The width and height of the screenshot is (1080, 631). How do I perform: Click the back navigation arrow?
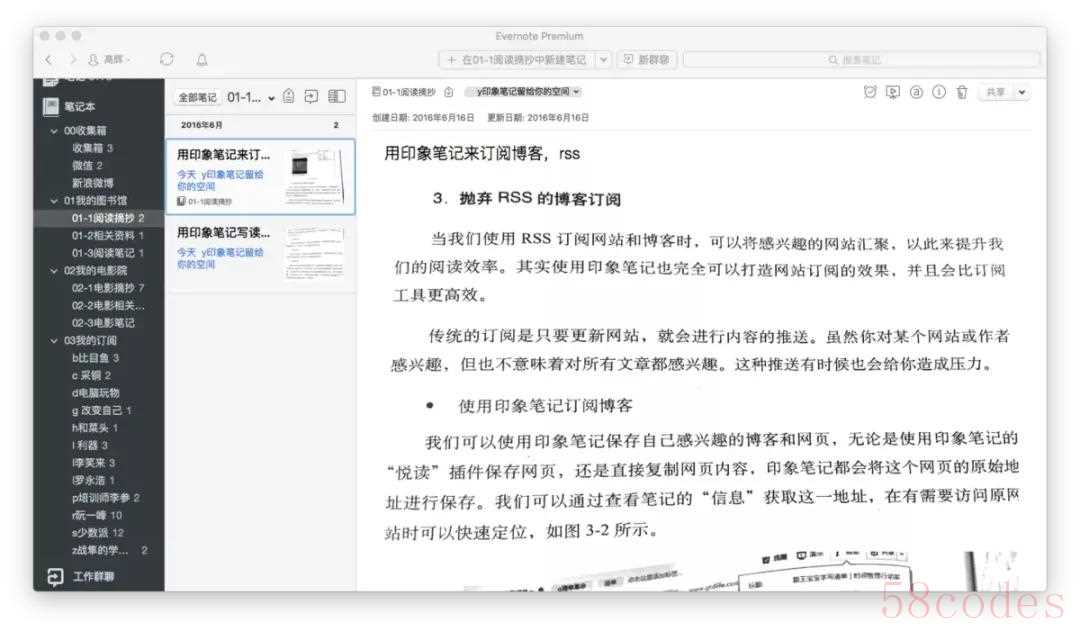coord(49,60)
